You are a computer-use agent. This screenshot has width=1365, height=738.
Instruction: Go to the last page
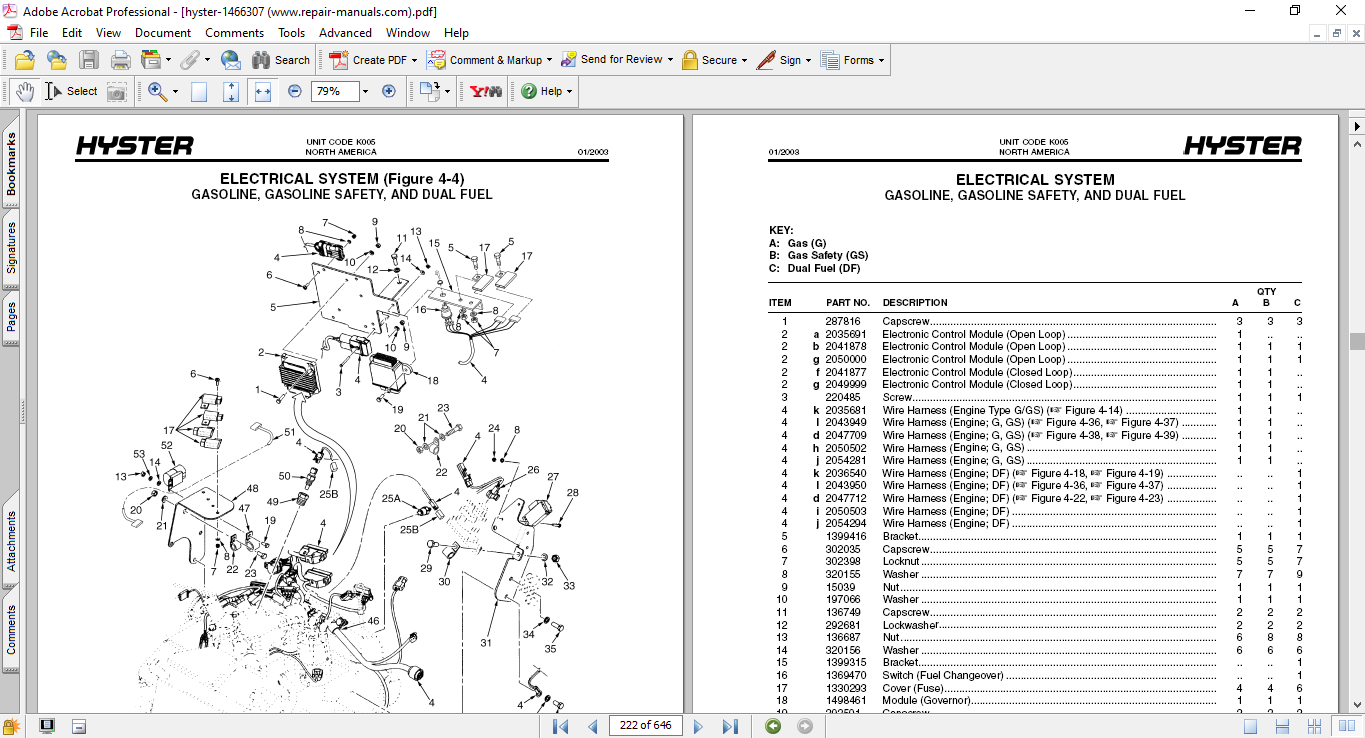[730, 726]
